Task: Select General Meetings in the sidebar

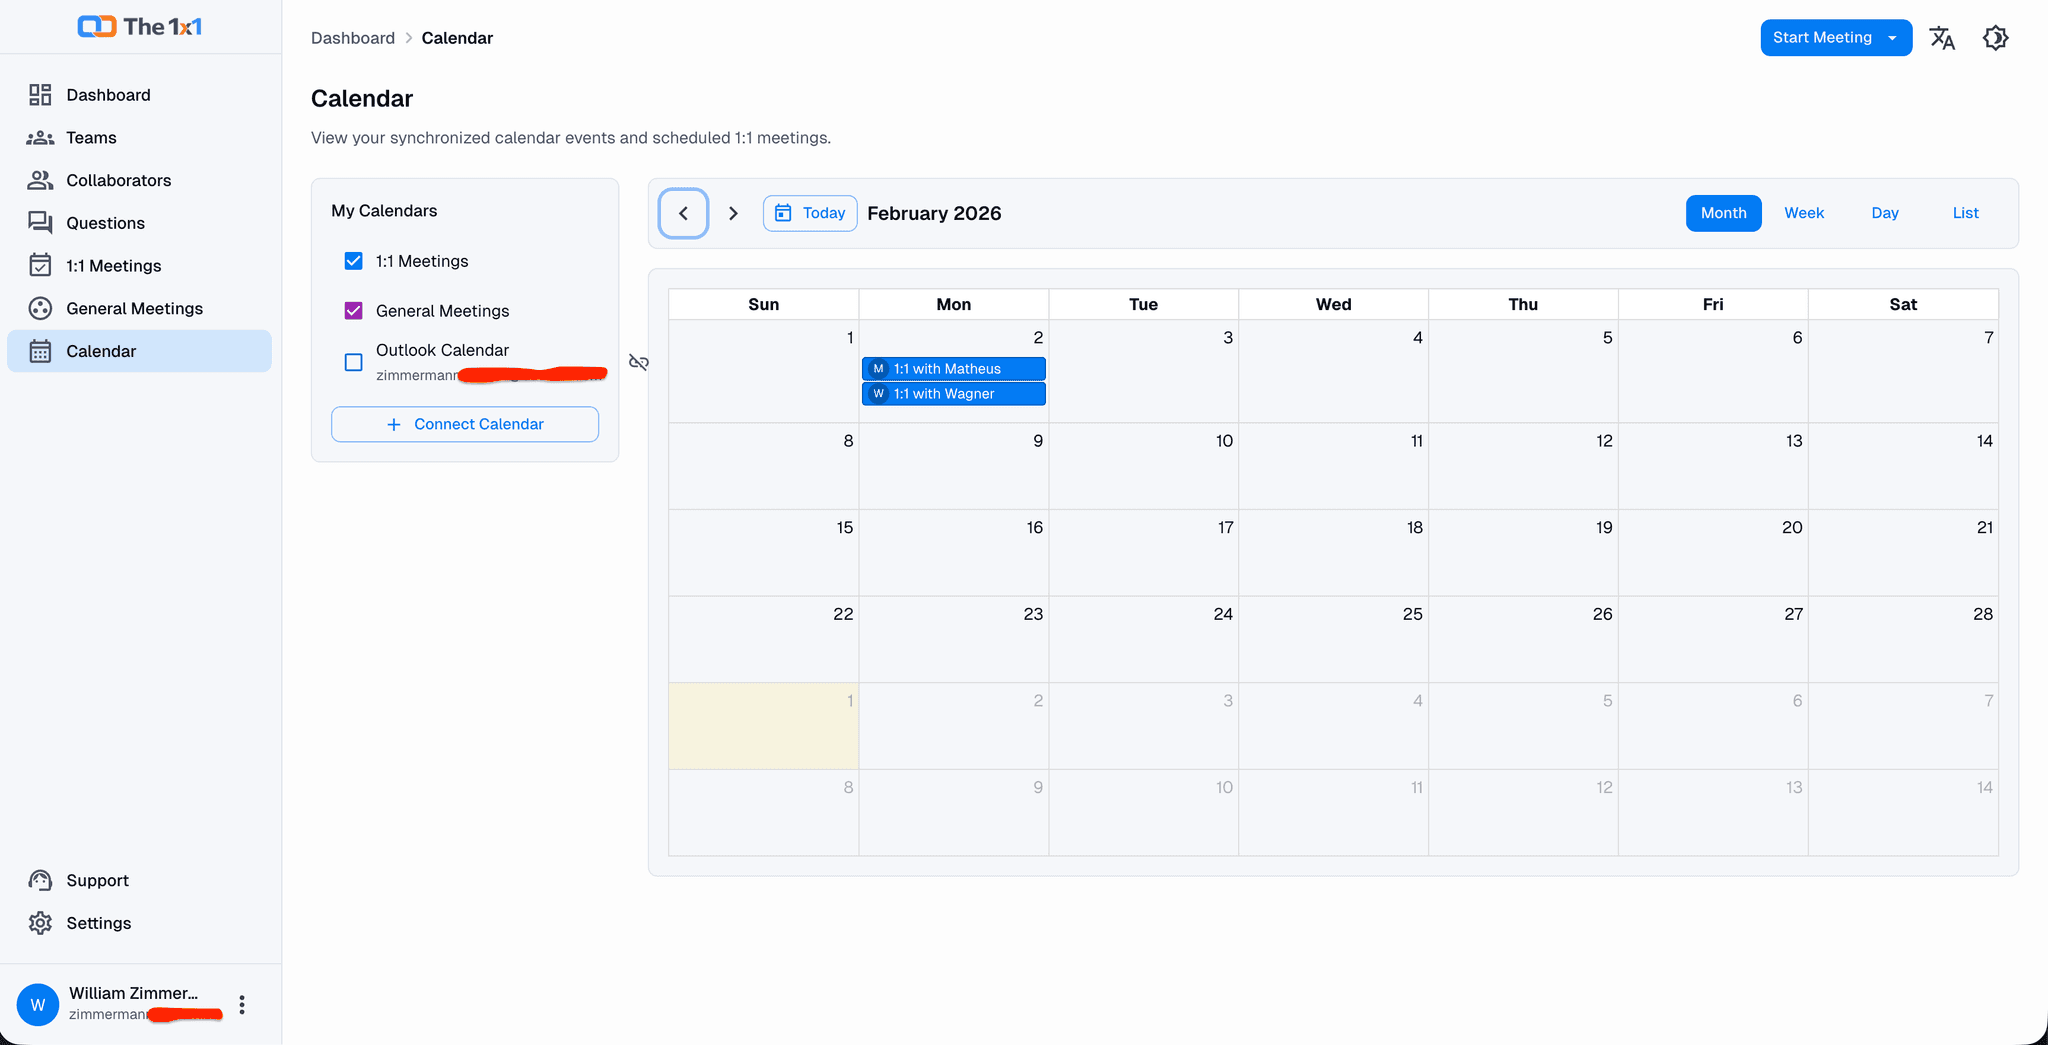Action: (134, 308)
